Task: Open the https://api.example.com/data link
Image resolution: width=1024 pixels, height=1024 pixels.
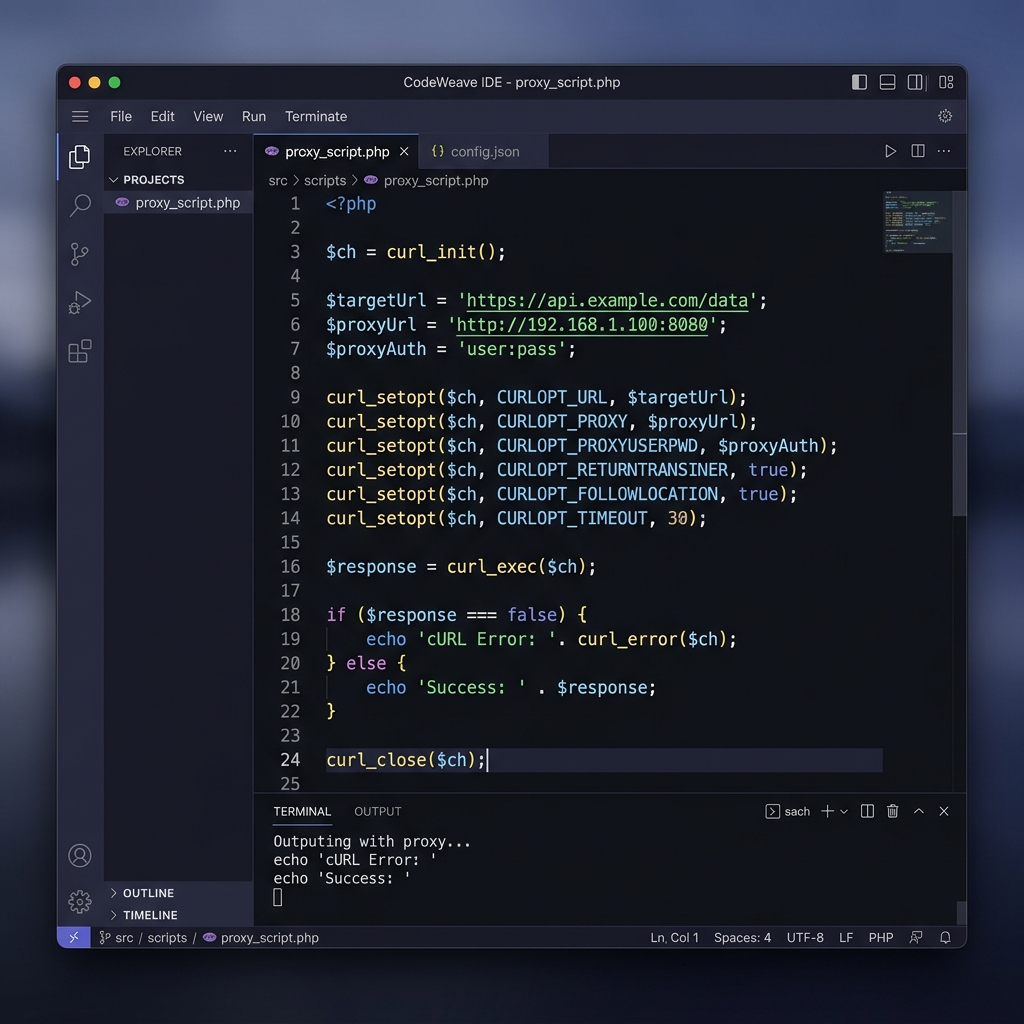Action: (x=607, y=300)
